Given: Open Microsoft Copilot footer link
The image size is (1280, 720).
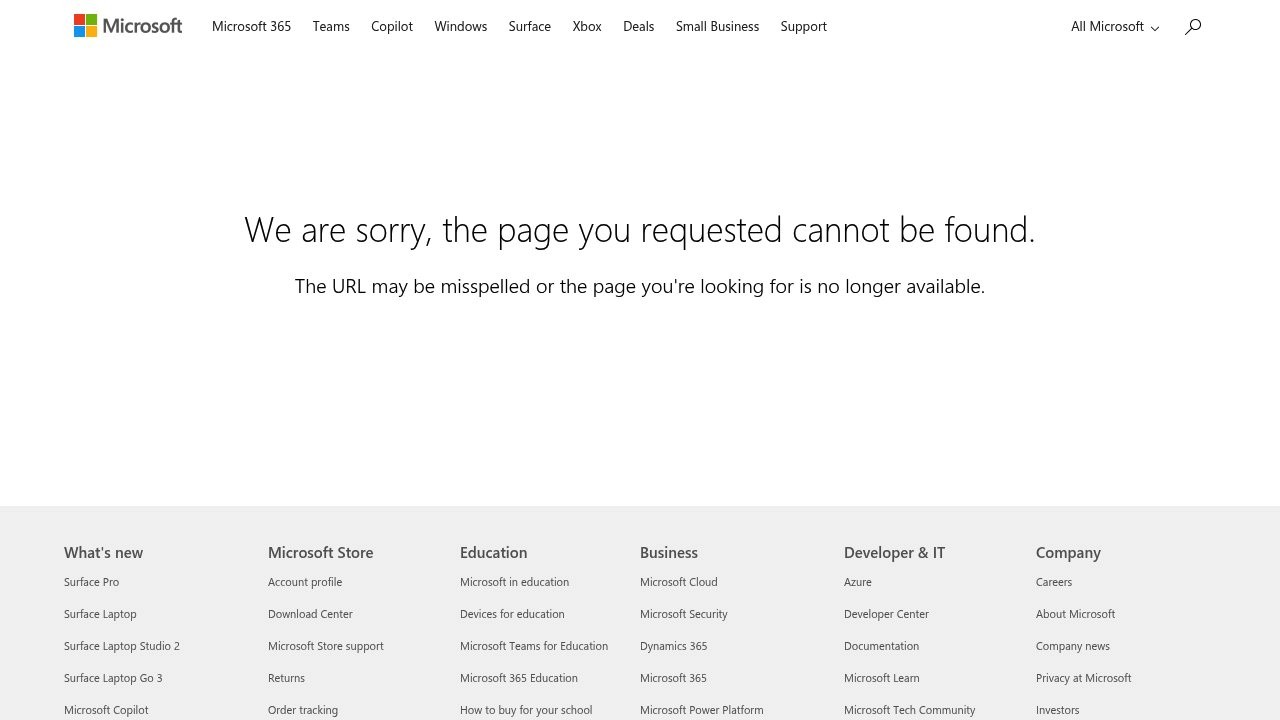Looking at the screenshot, I should coord(106,710).
